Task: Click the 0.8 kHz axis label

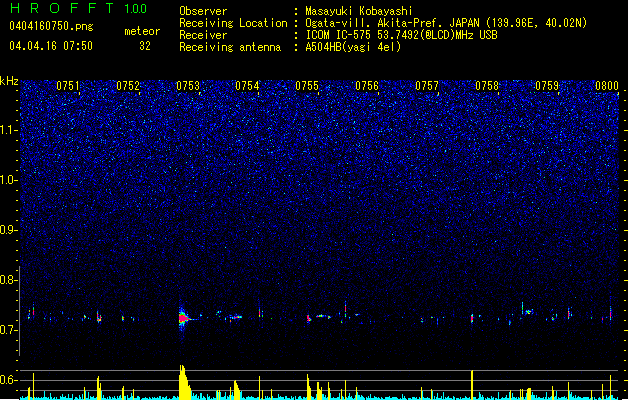Action: pos(9,280)
